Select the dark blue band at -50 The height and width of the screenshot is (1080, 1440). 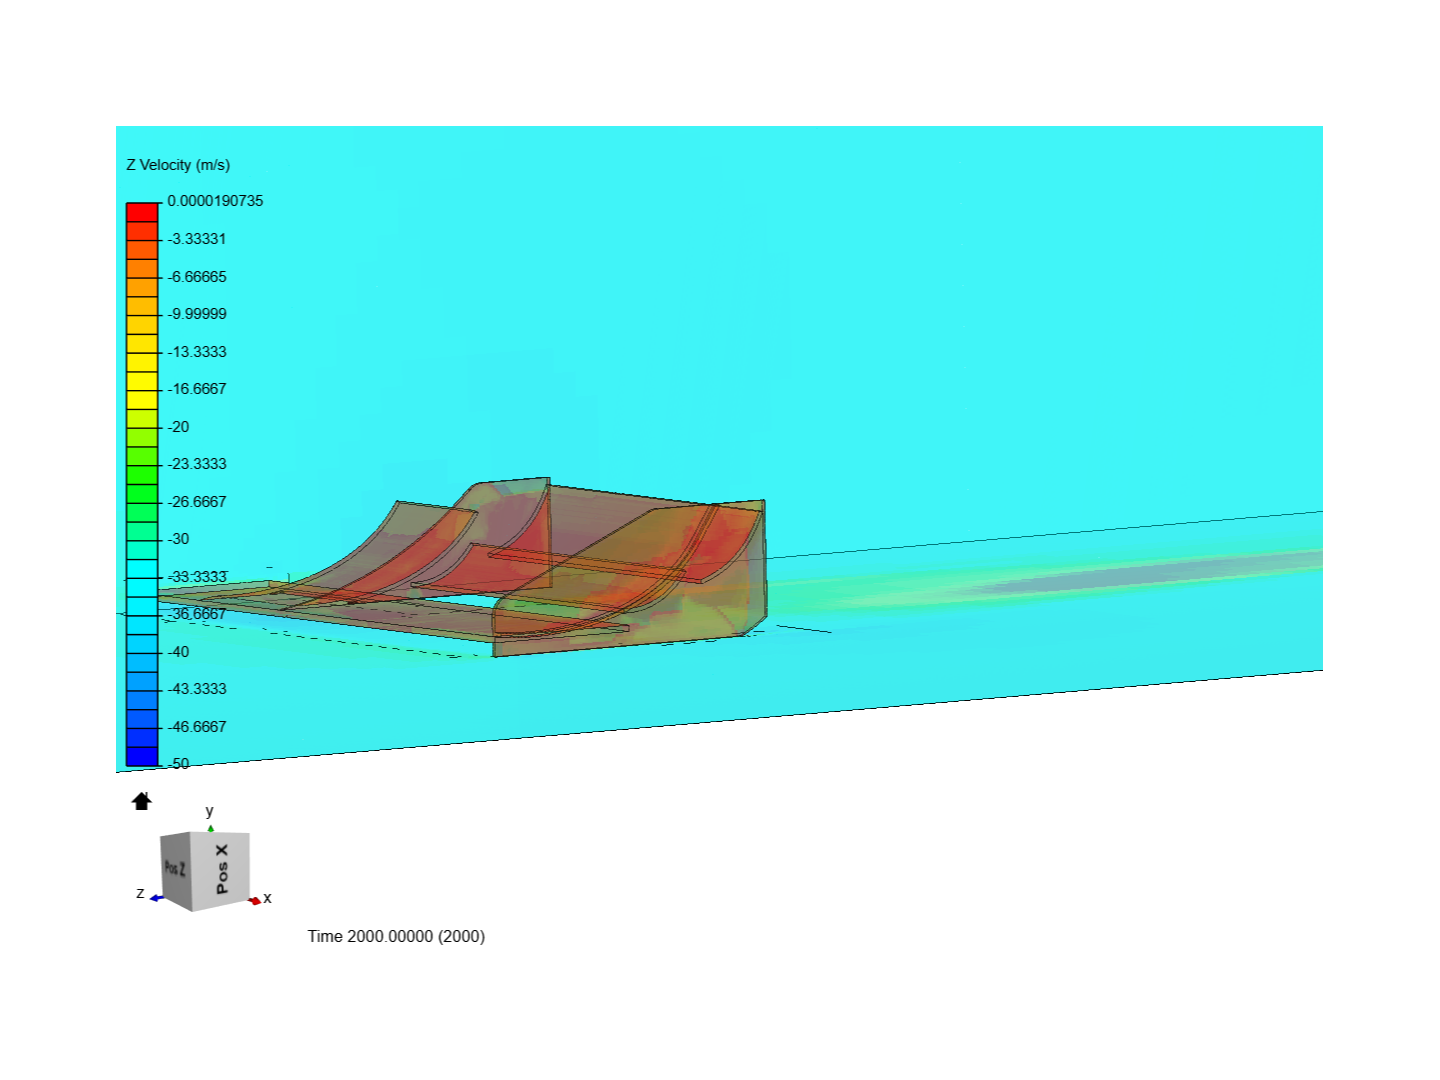(x=142, y=757)
